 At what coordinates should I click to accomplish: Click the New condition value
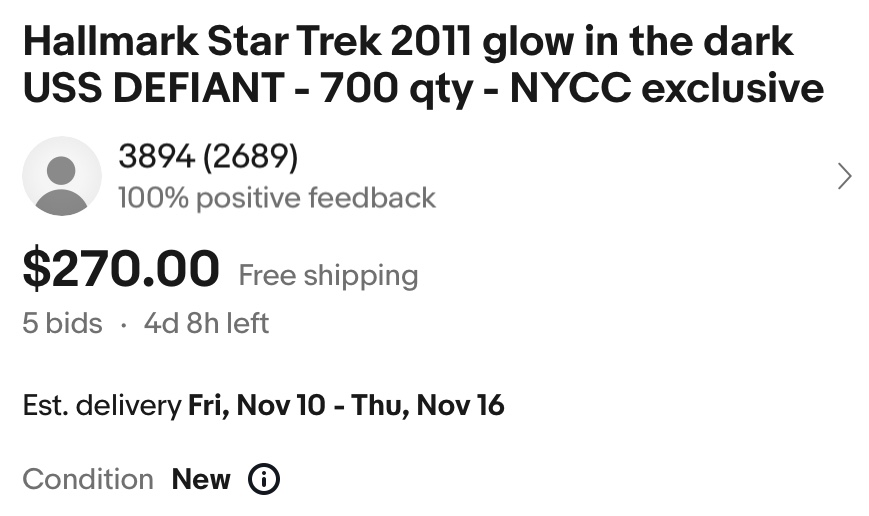(x=201, y=479)
